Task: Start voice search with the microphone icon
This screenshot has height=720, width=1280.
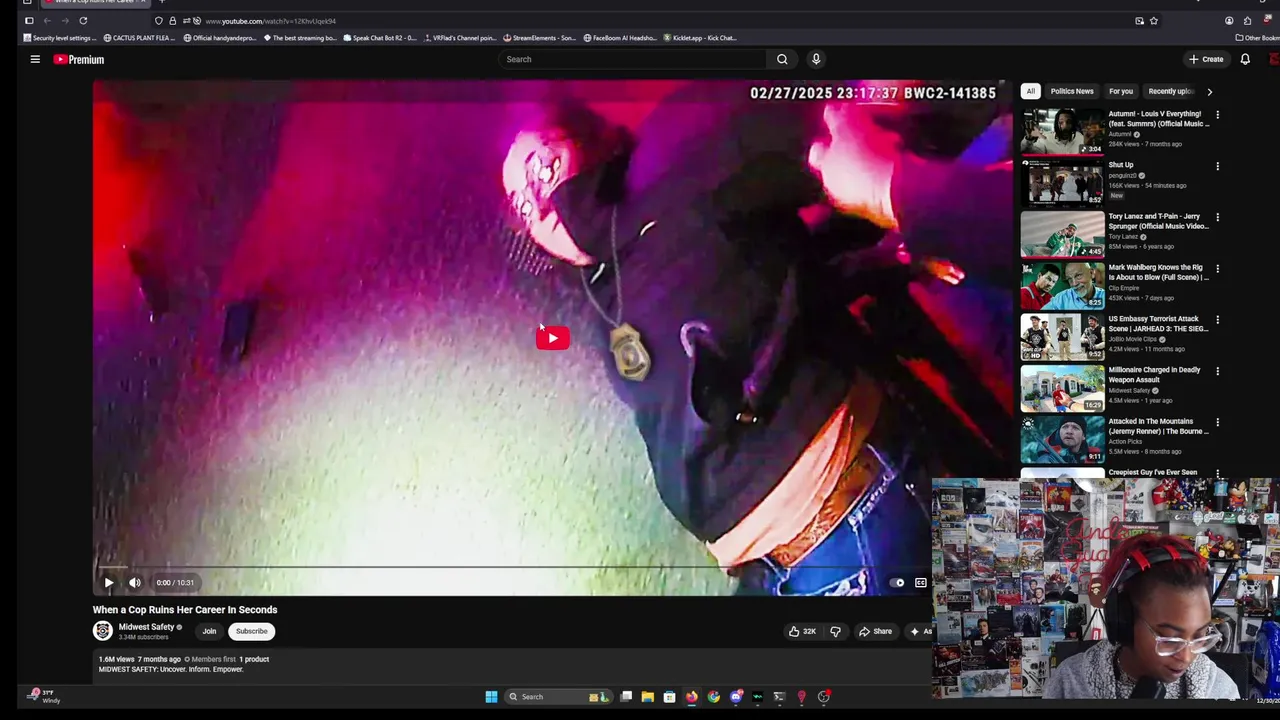Action: pos(816,59)
